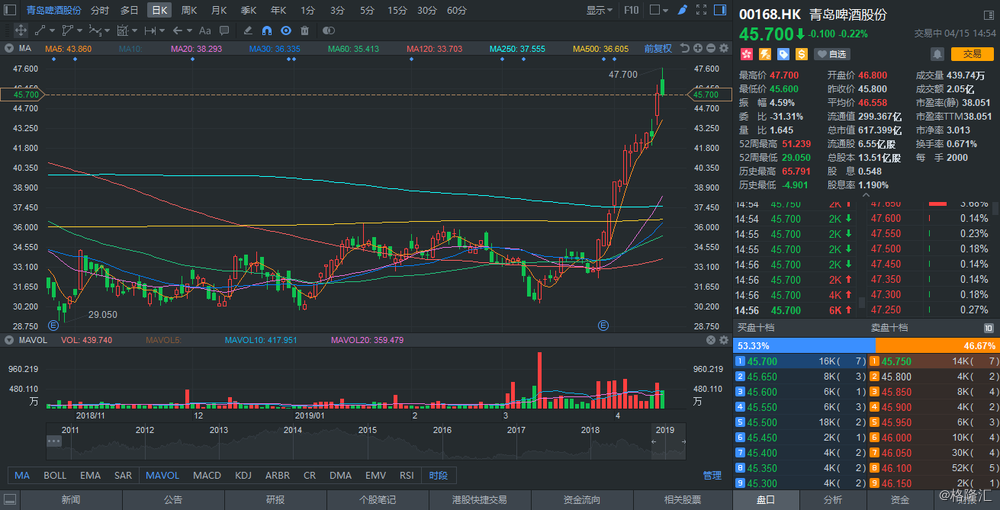Select the wave pattern tool
This screenshot has width=1000, height=510.
[x=95, y=30]
